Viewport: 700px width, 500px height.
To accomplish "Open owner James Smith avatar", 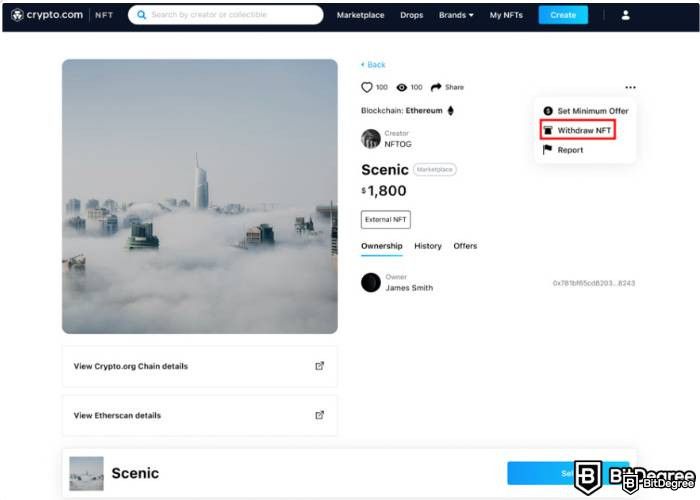I will tap(371, 283).
